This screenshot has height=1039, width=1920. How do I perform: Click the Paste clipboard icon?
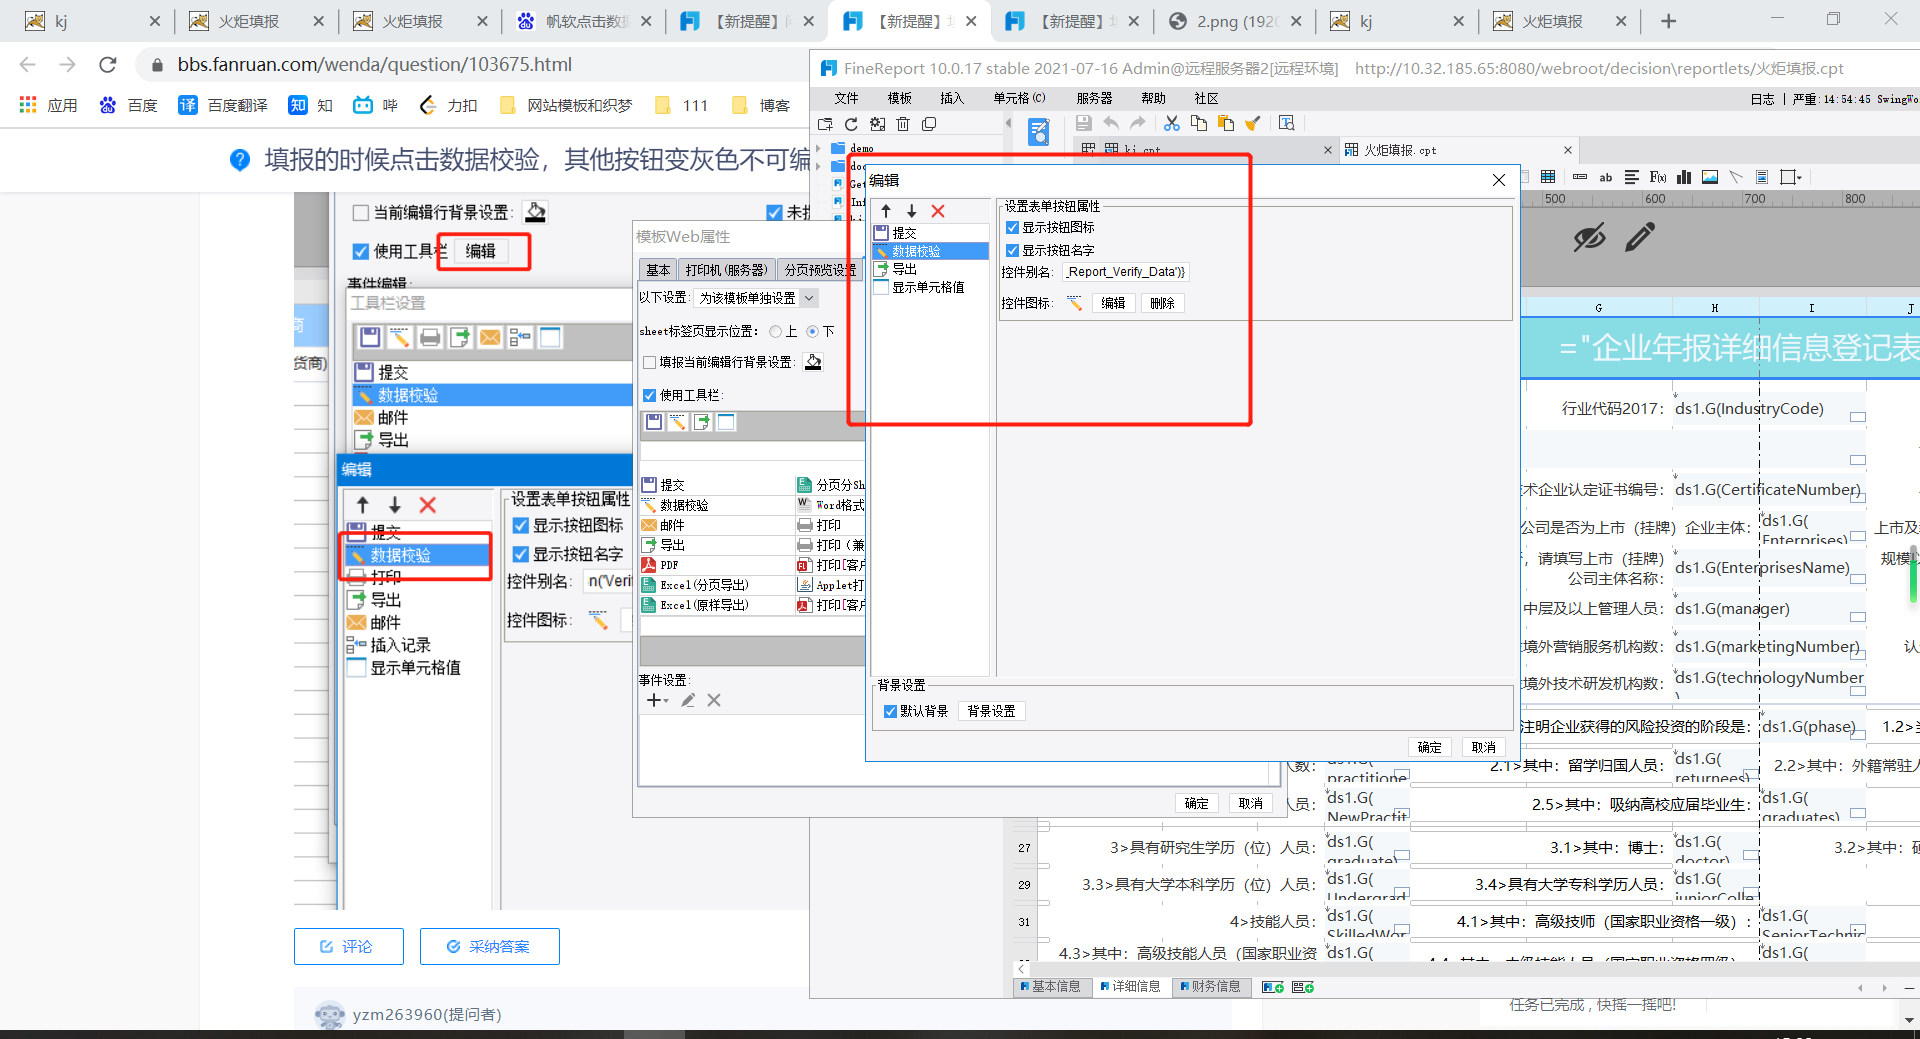[1225, 123]
